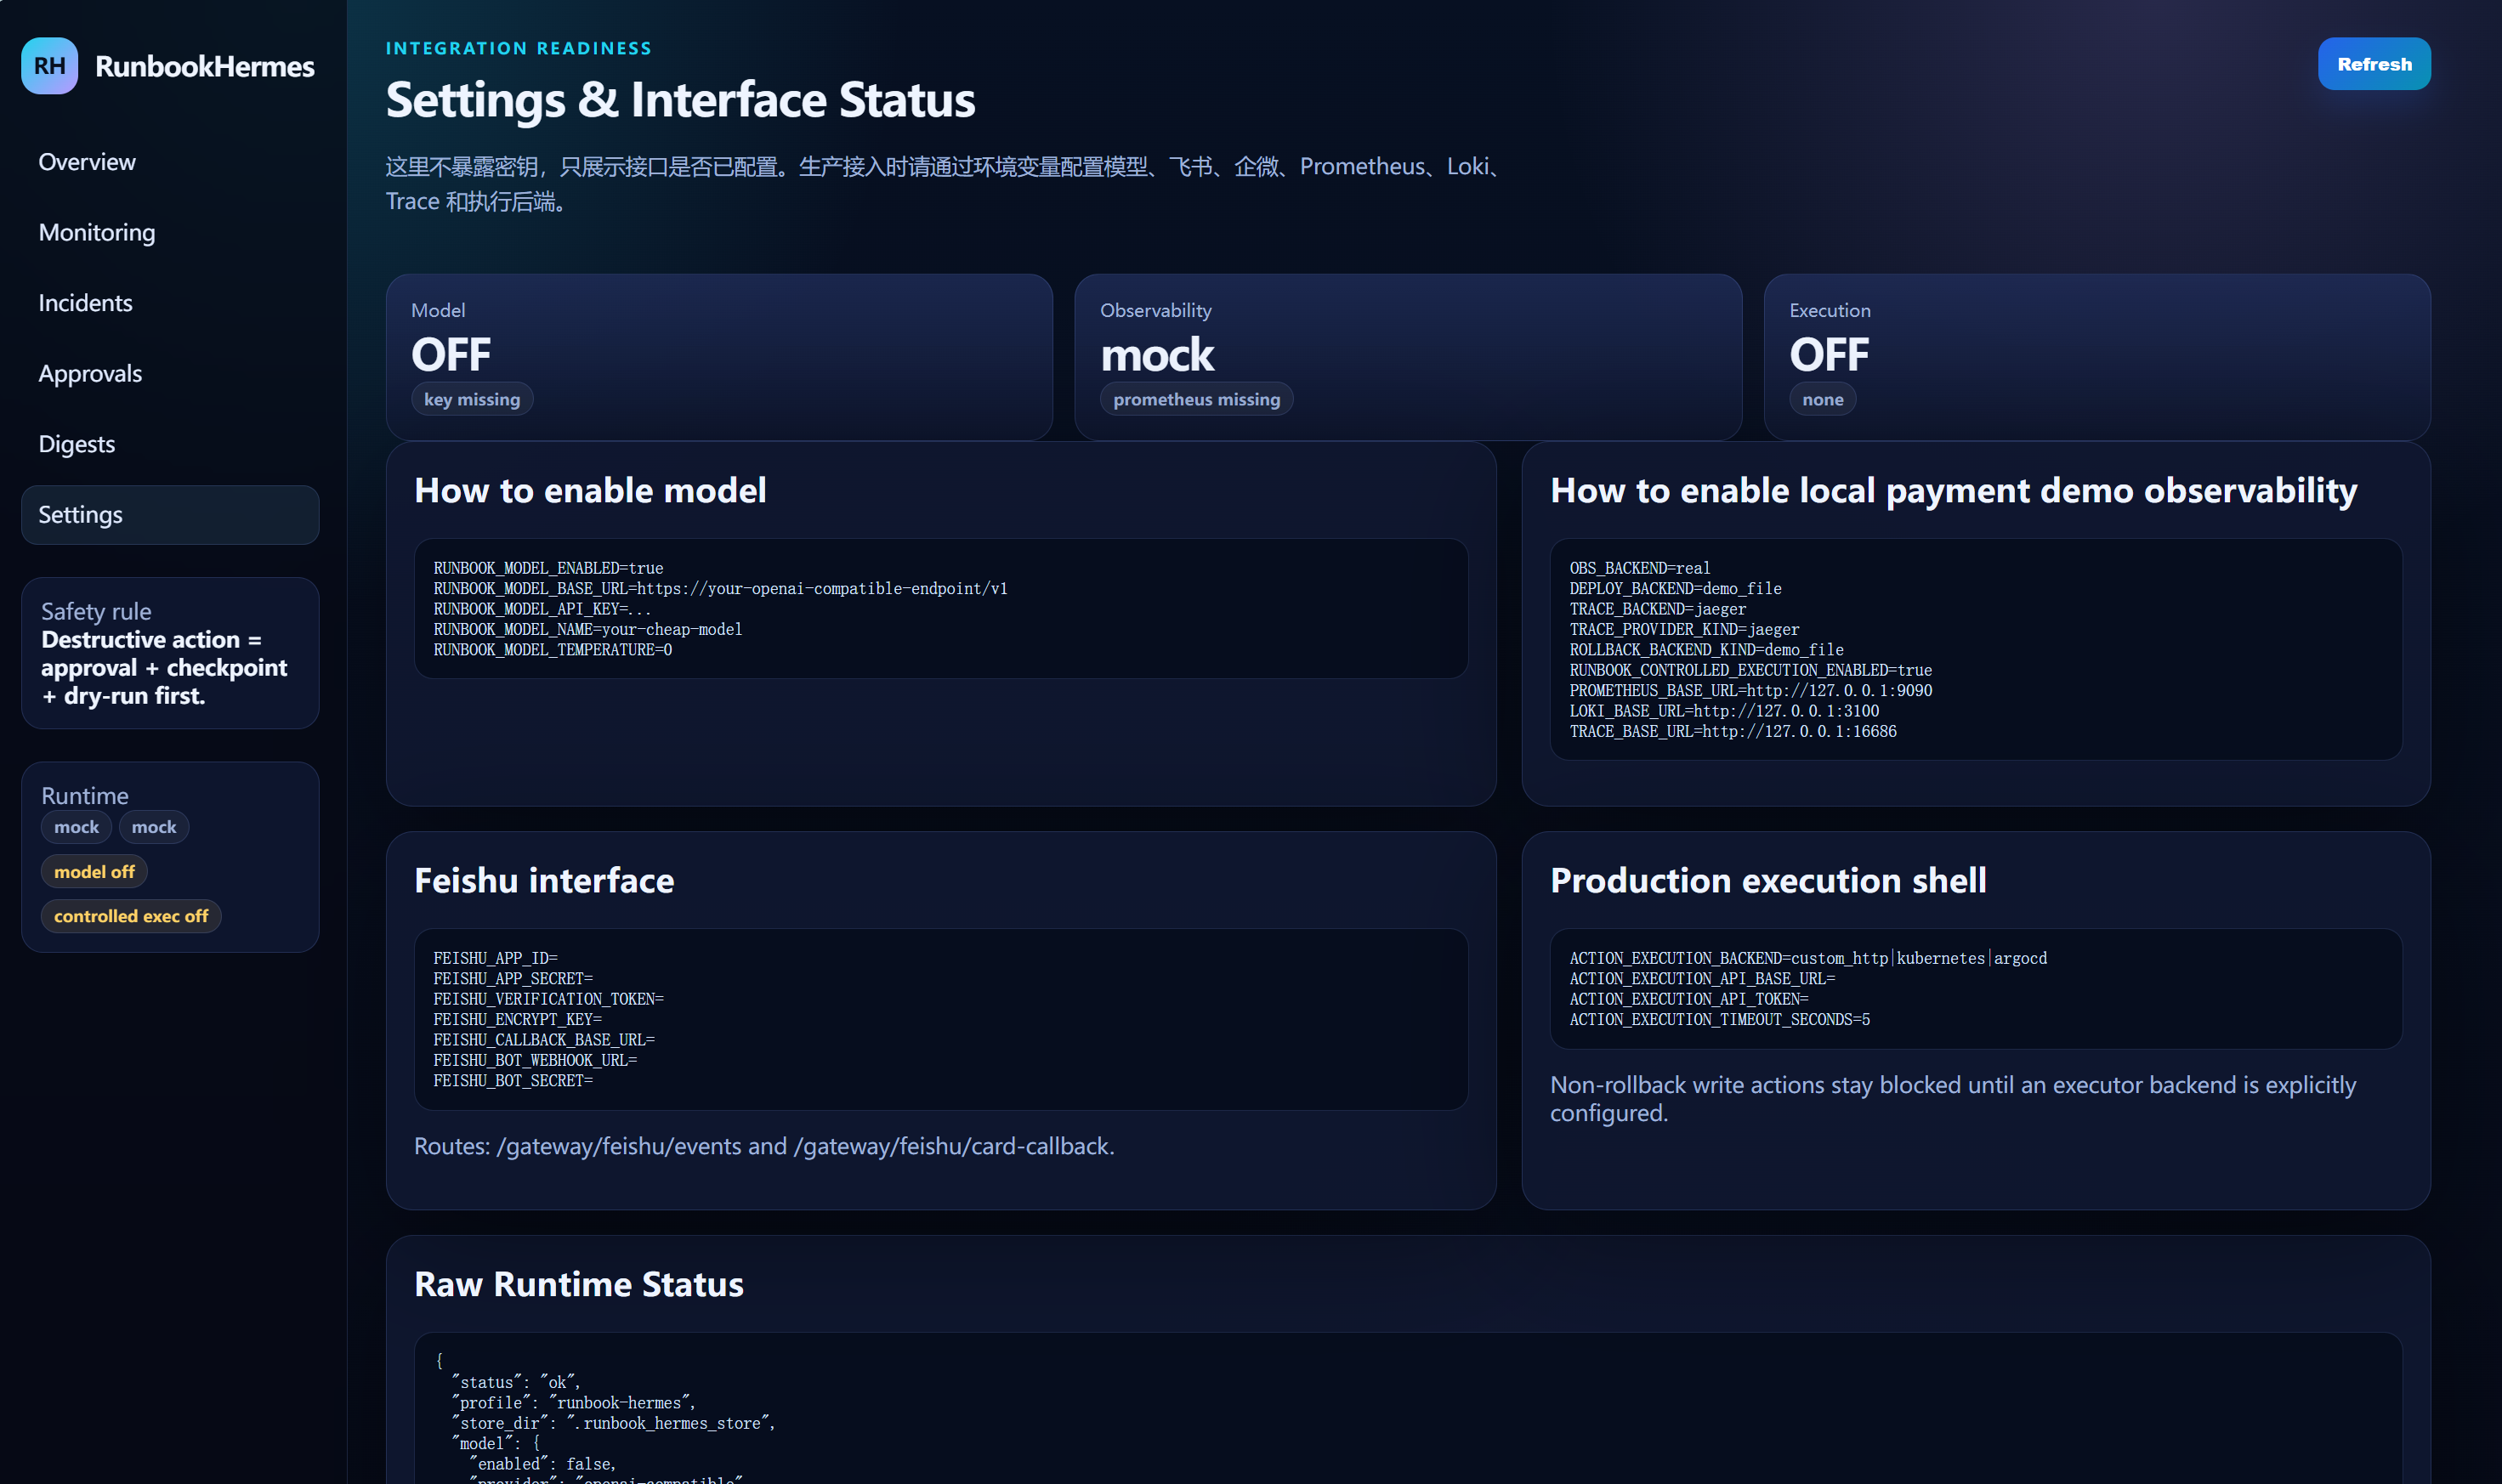2502x1484 pixels.
Task: Click the RUNBOOK_MODEL_BASE_URL line
Action: pyautogui.click(x=720, y=589)
